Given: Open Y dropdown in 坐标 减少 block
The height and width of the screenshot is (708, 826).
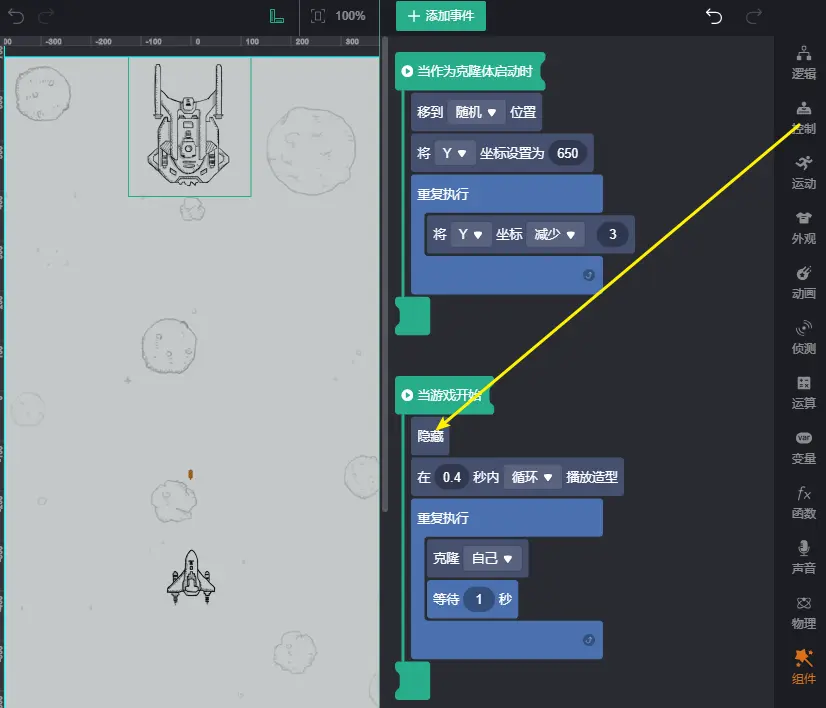Looking at the screenshot, I should pyautogui.click(x=470, y=234).
